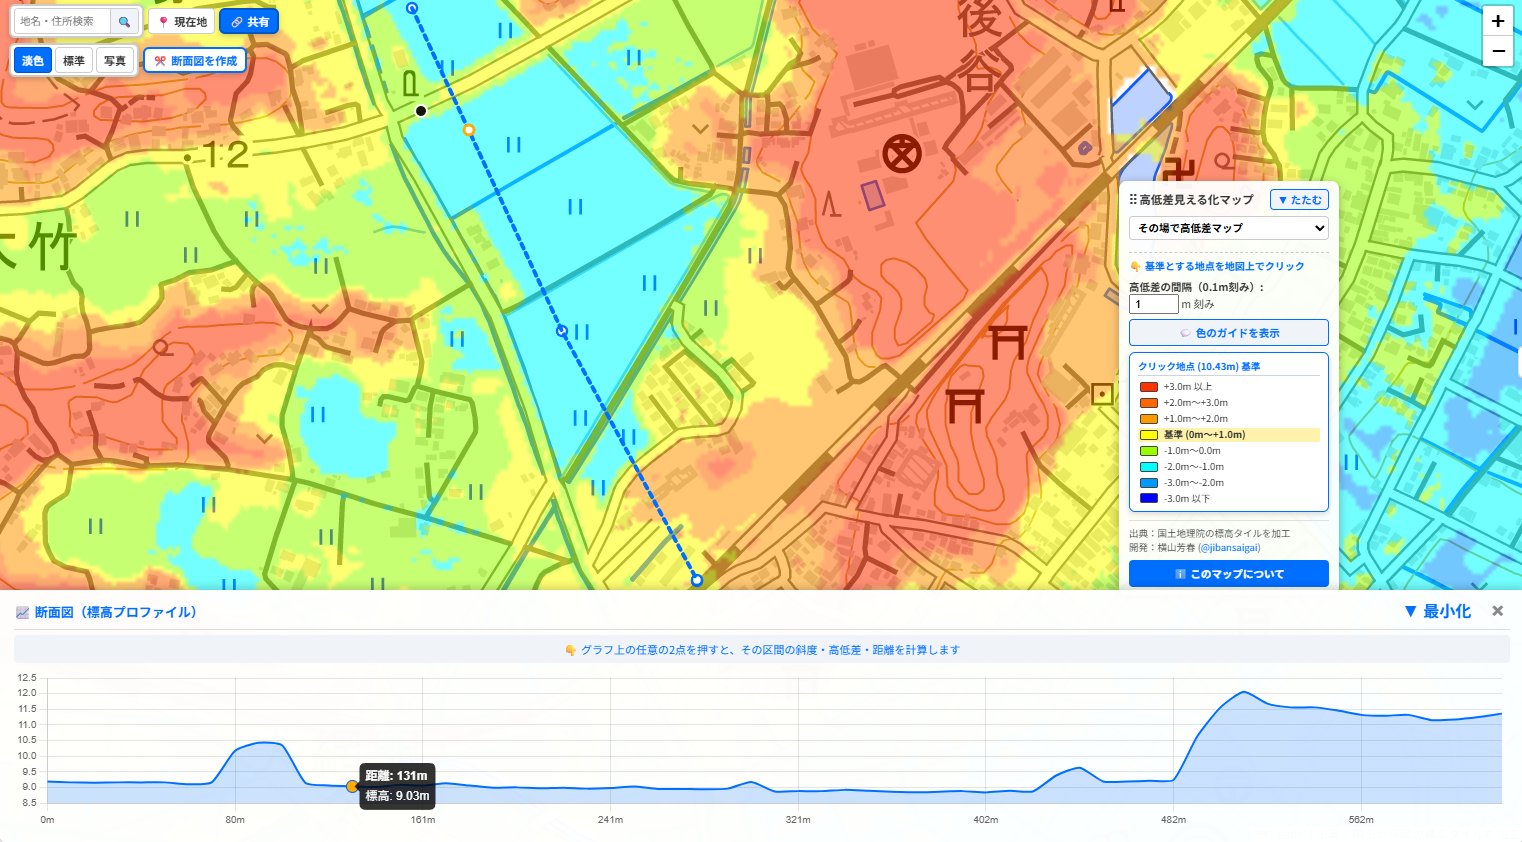
Task: Switch map style to 淡色
Action: 32,61
